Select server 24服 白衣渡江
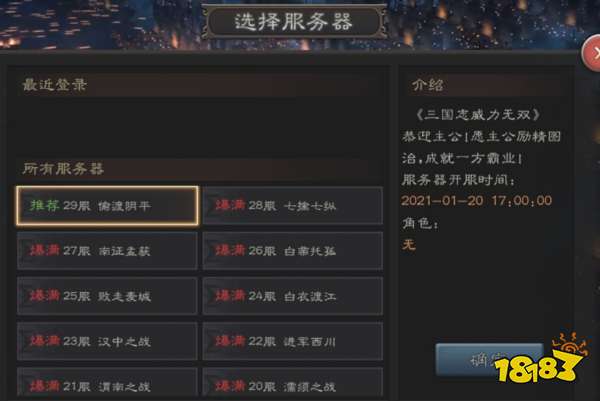The height and width of the screenshot is (401, 600). click(293, 296)
